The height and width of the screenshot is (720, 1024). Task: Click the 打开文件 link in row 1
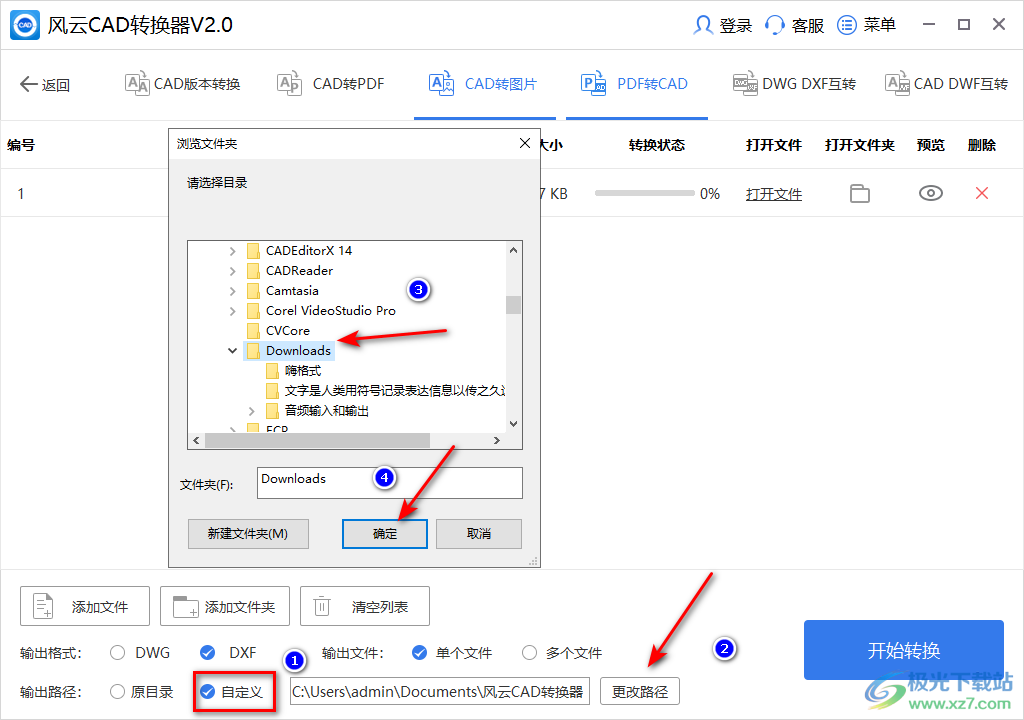tap(774, 194)
